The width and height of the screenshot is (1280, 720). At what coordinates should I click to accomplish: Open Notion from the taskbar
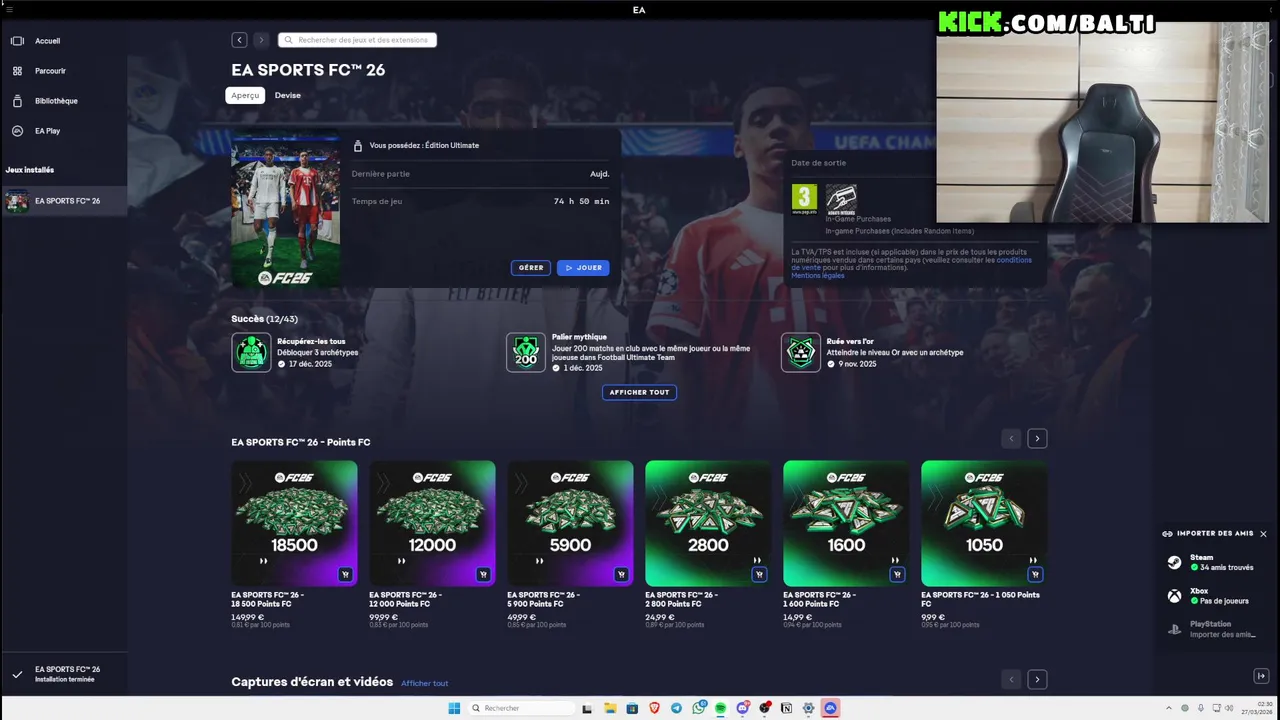pyautogui.click(x=786, y=708)
